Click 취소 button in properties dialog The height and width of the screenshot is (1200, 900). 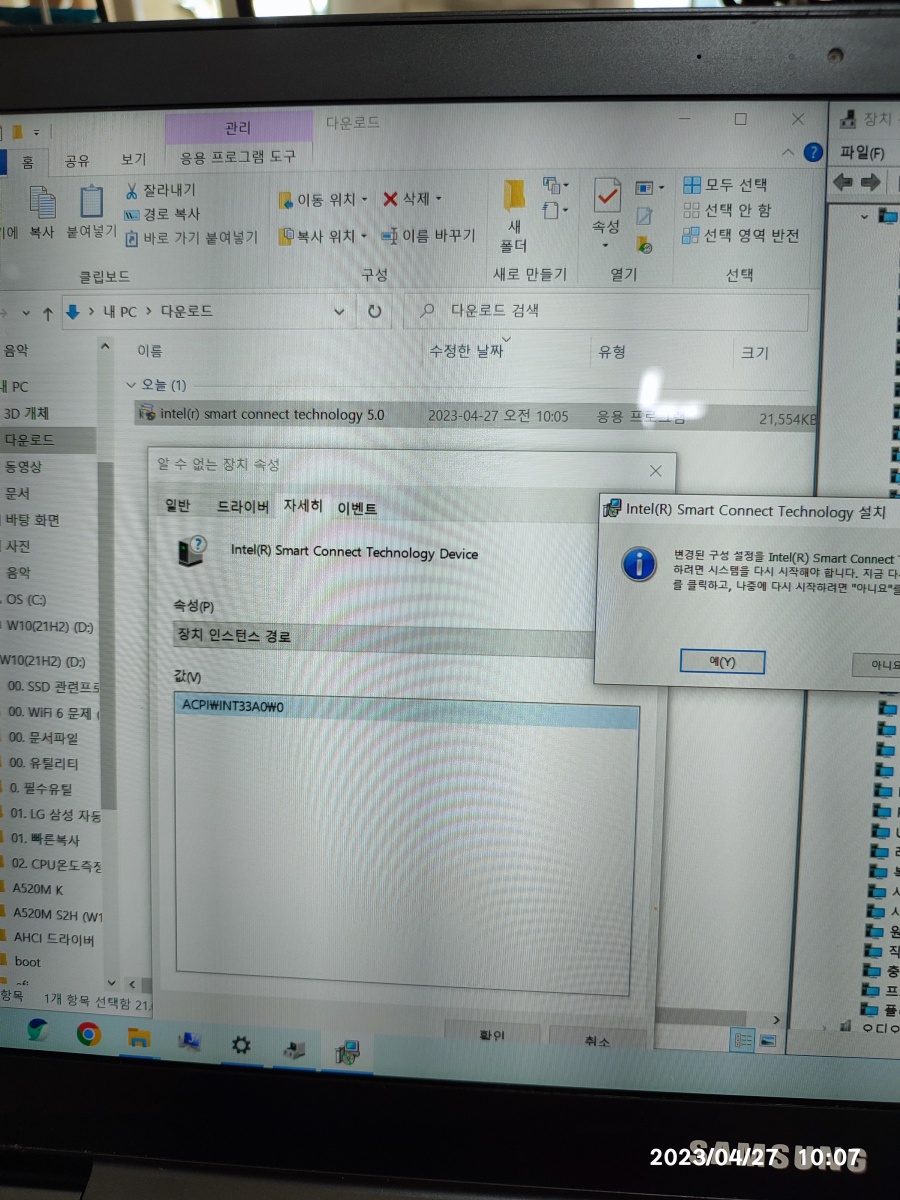tap(597, 1040)
